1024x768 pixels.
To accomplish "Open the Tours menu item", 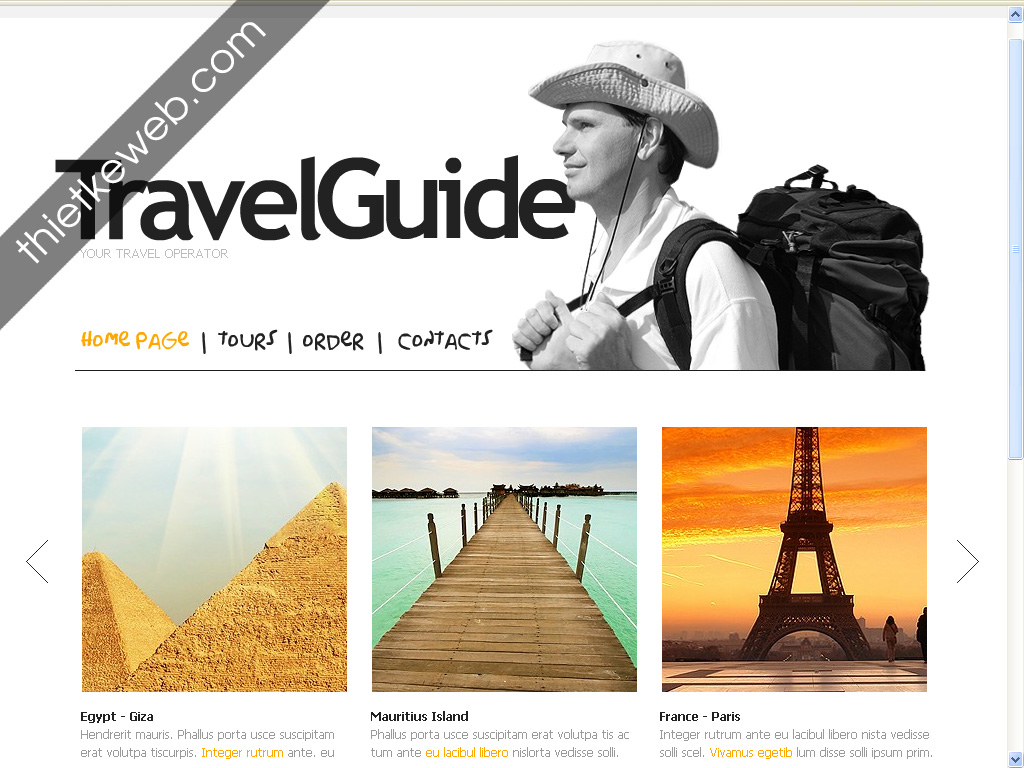I will 247,340.
